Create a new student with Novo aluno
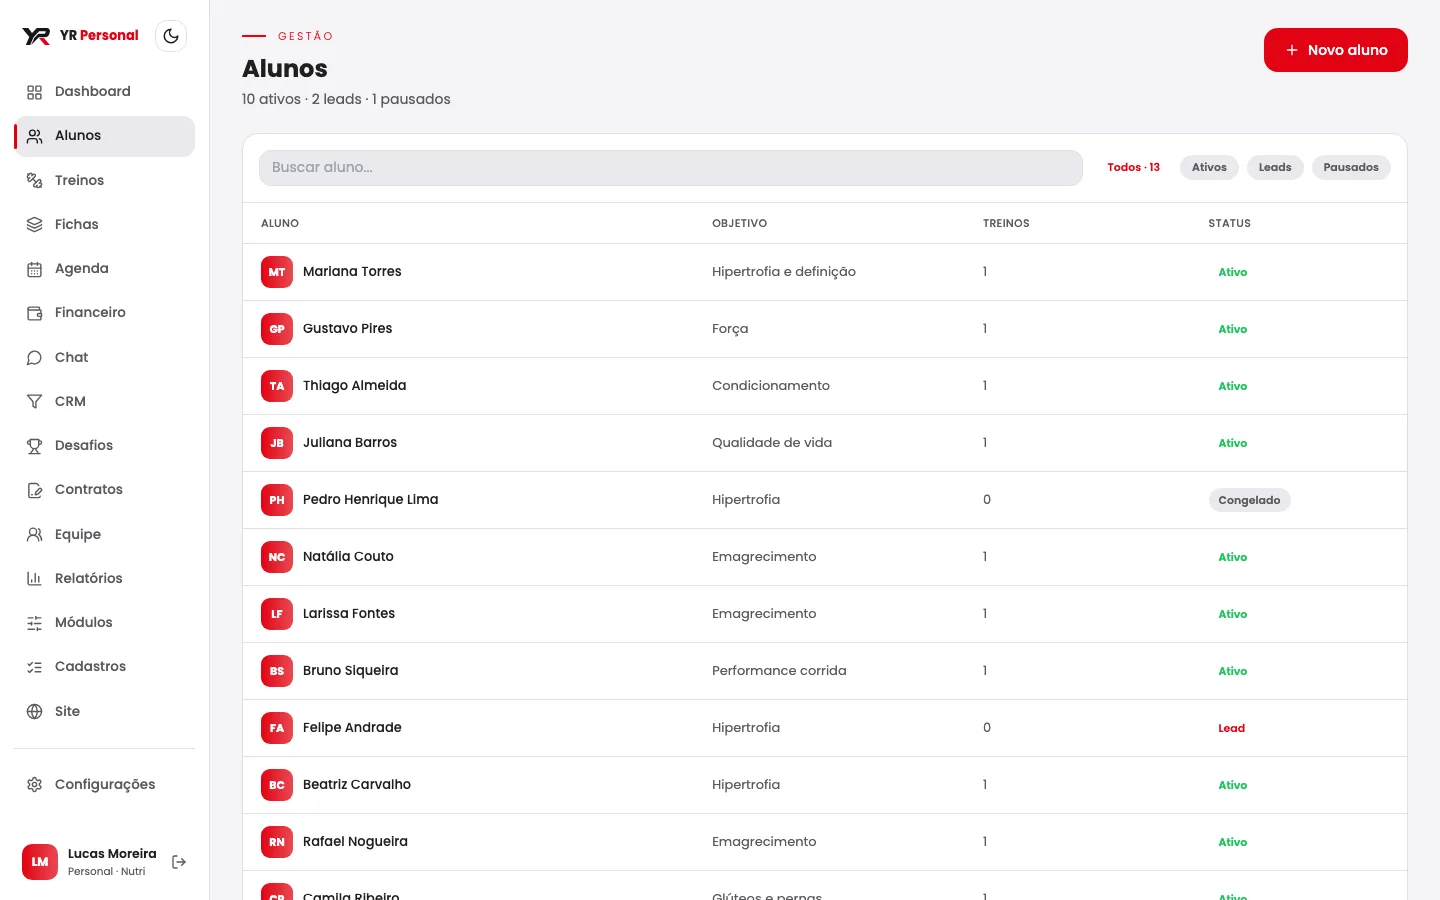 1336,50
